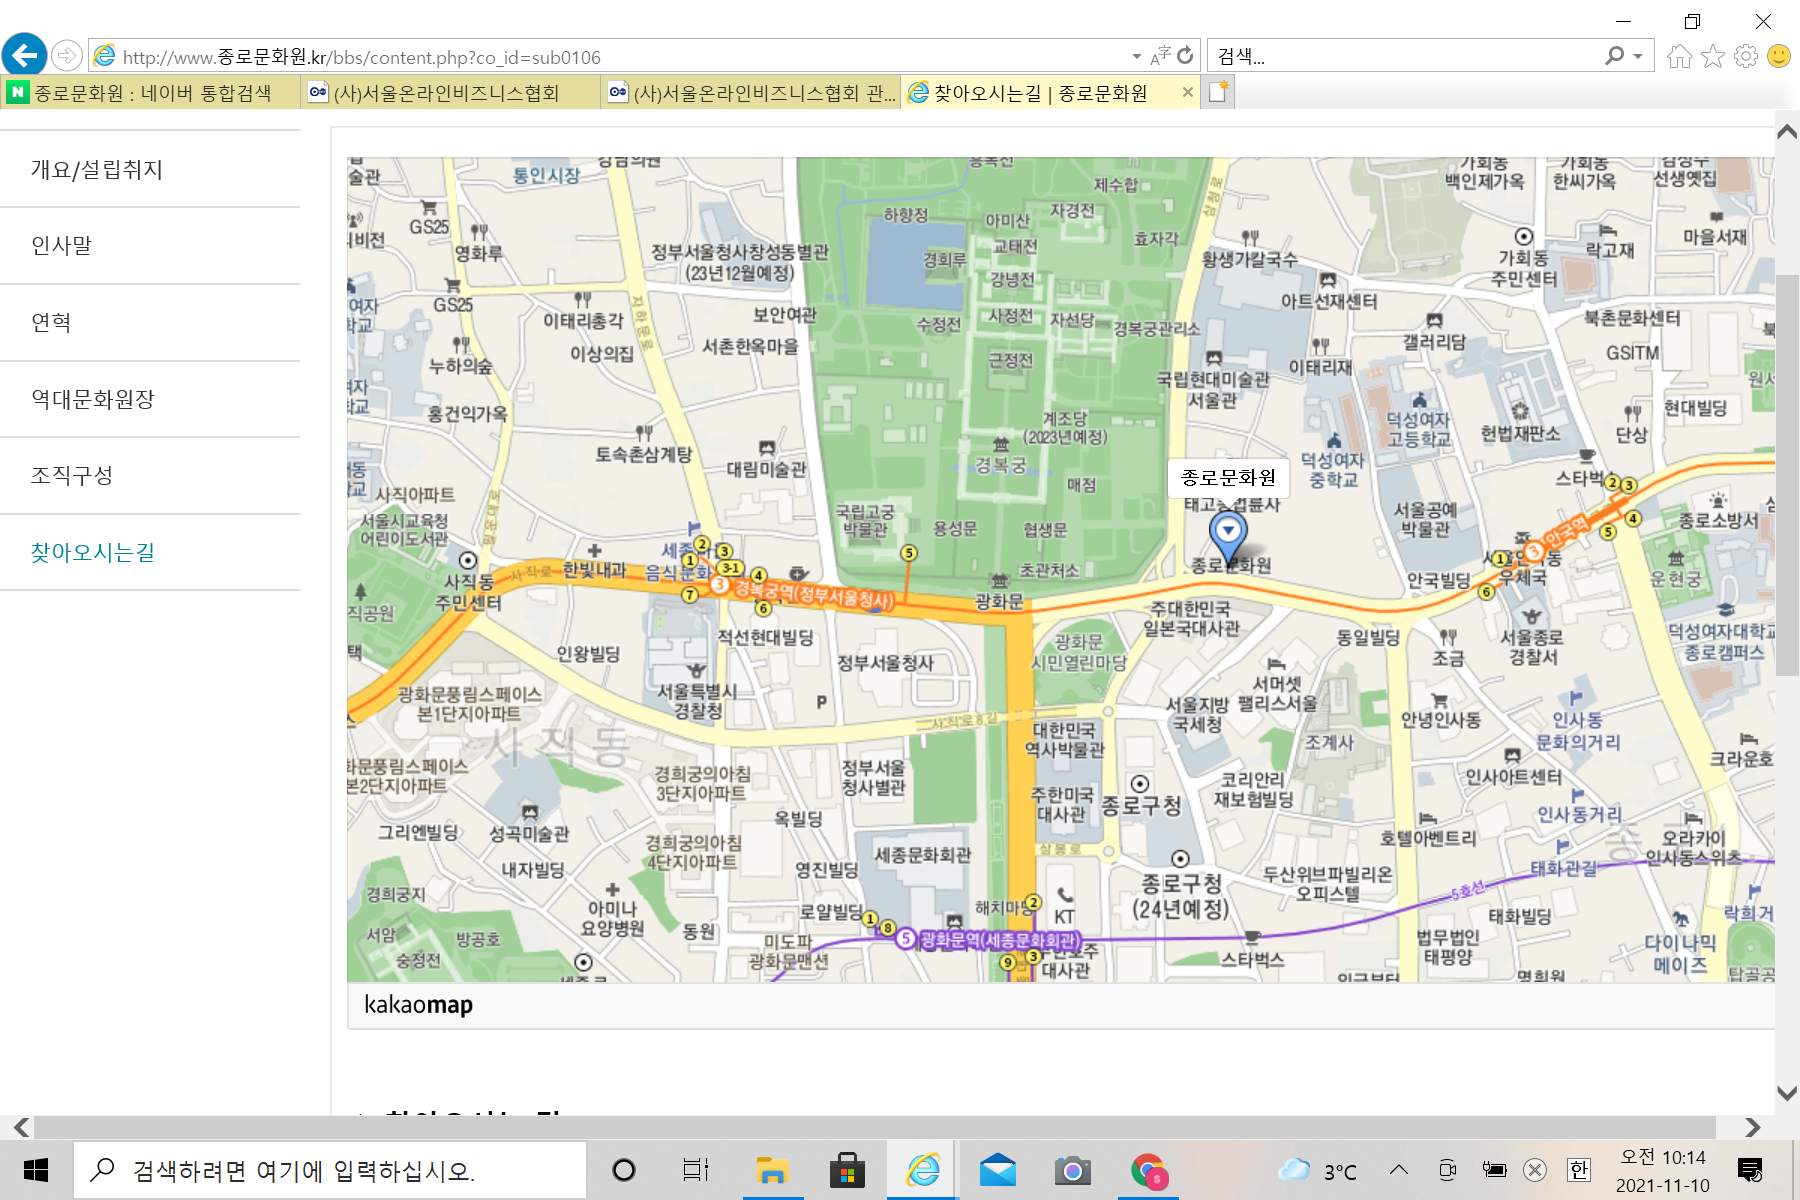Viewport: 1800px width, 1200px height.
Task: Click weather 3°C widget in taskbar
Action: click(x=1318, y=1170)
